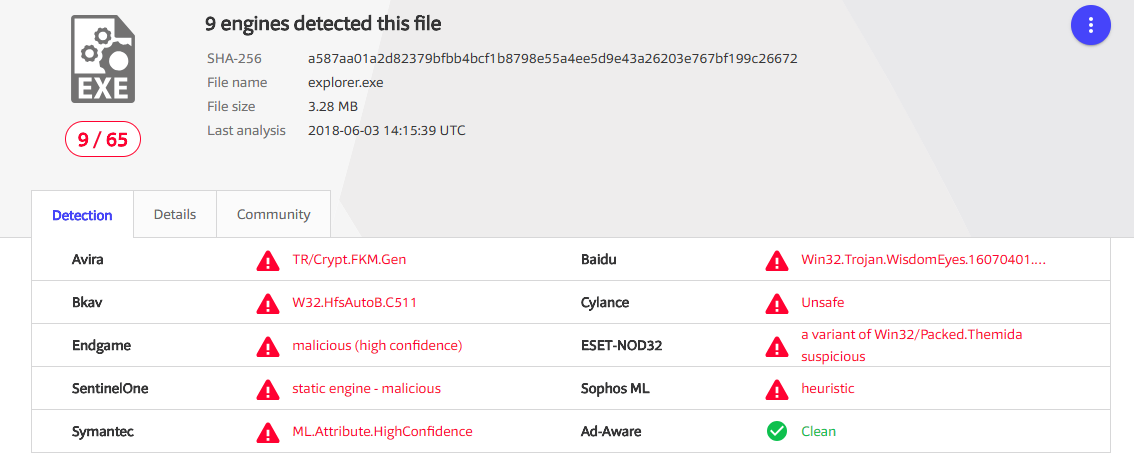This screenshot has height=453, width=1134.
Task: Open the Community tab
Action: (273, 214)
